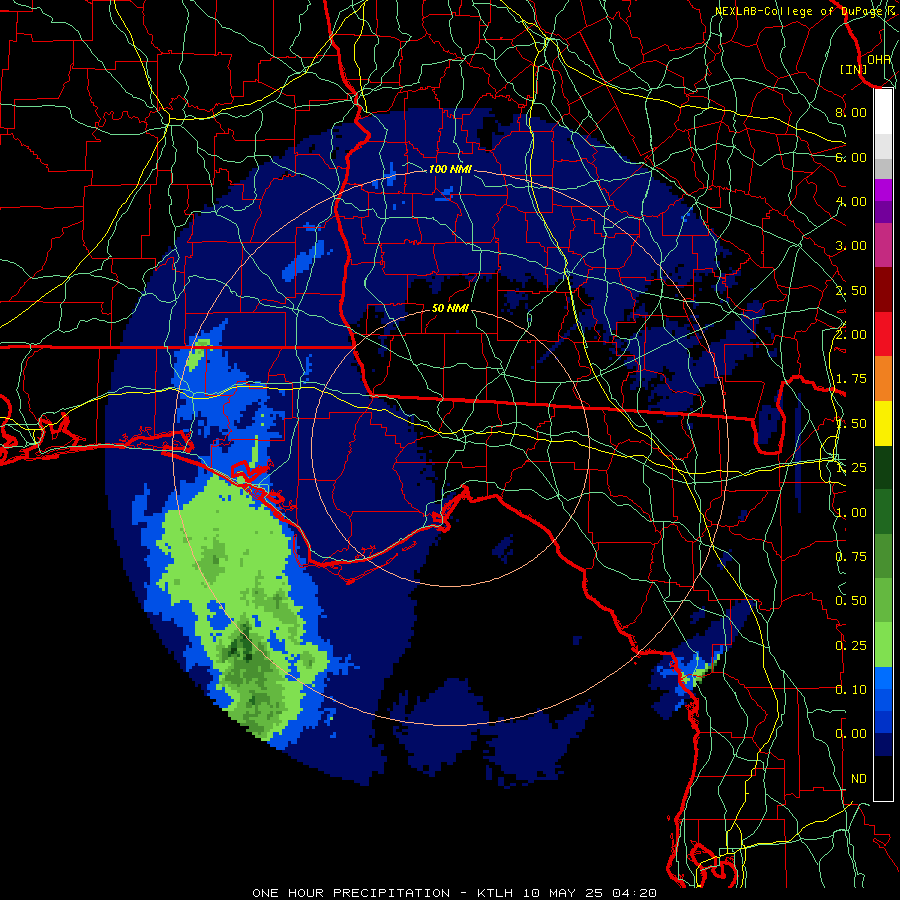Select the 6.00 legend value
The height and width of the screenshot is (900, 900).
click(x=851, y=157)
